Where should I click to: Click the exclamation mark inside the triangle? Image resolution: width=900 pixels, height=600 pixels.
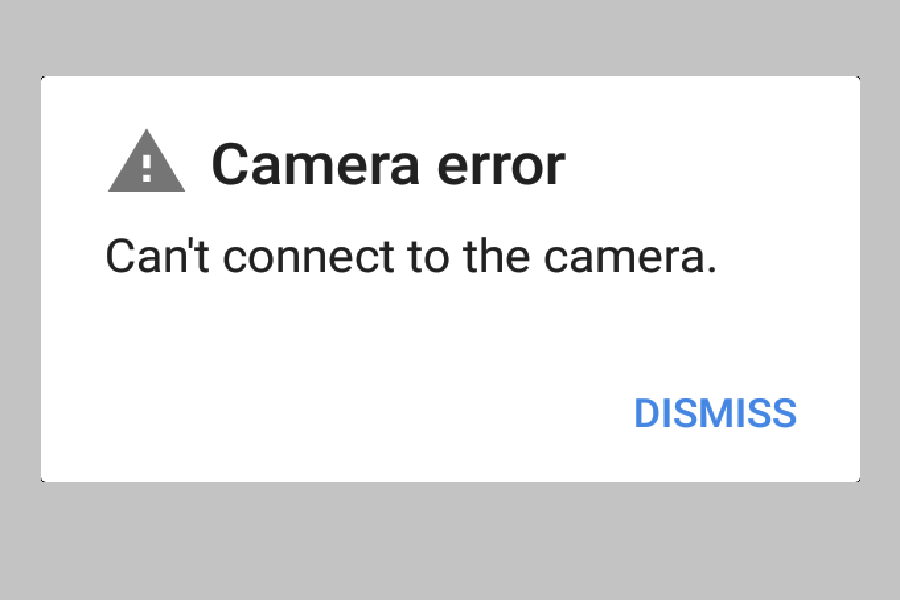pyautogui.click(x=147, y=166)
